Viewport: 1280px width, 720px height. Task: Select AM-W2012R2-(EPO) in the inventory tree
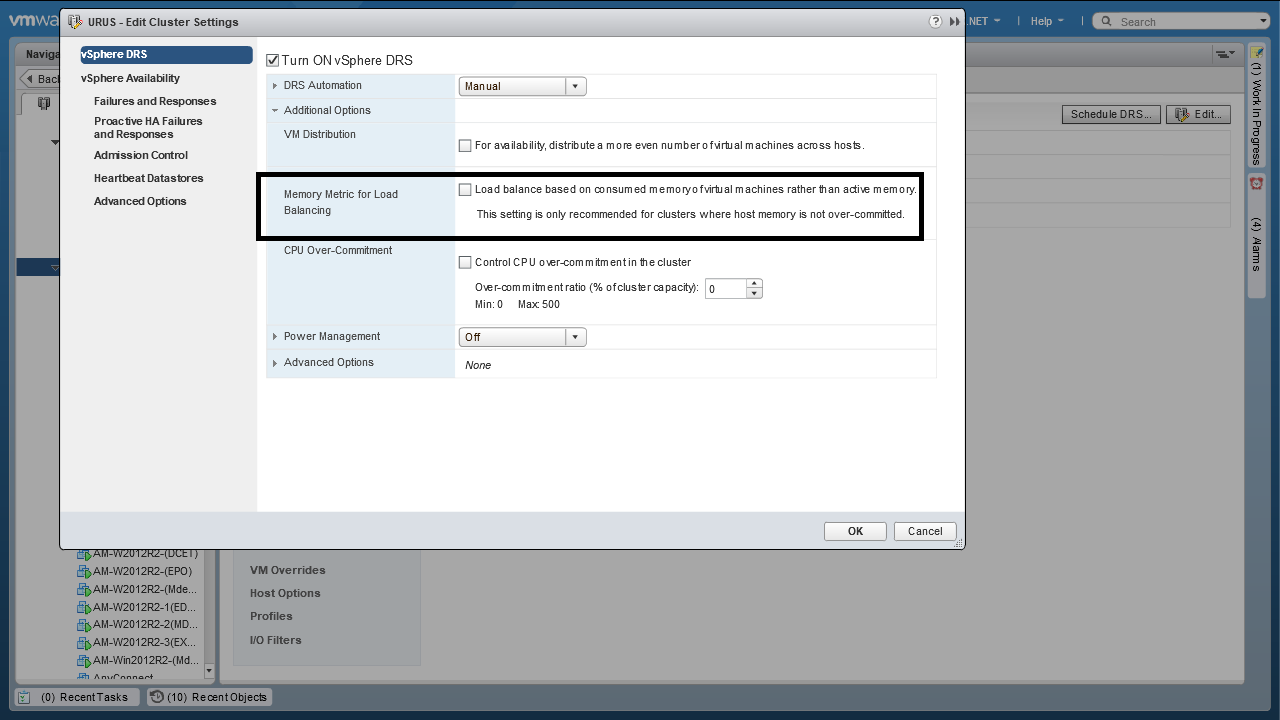pyautogui.click(x=142, y=572)
